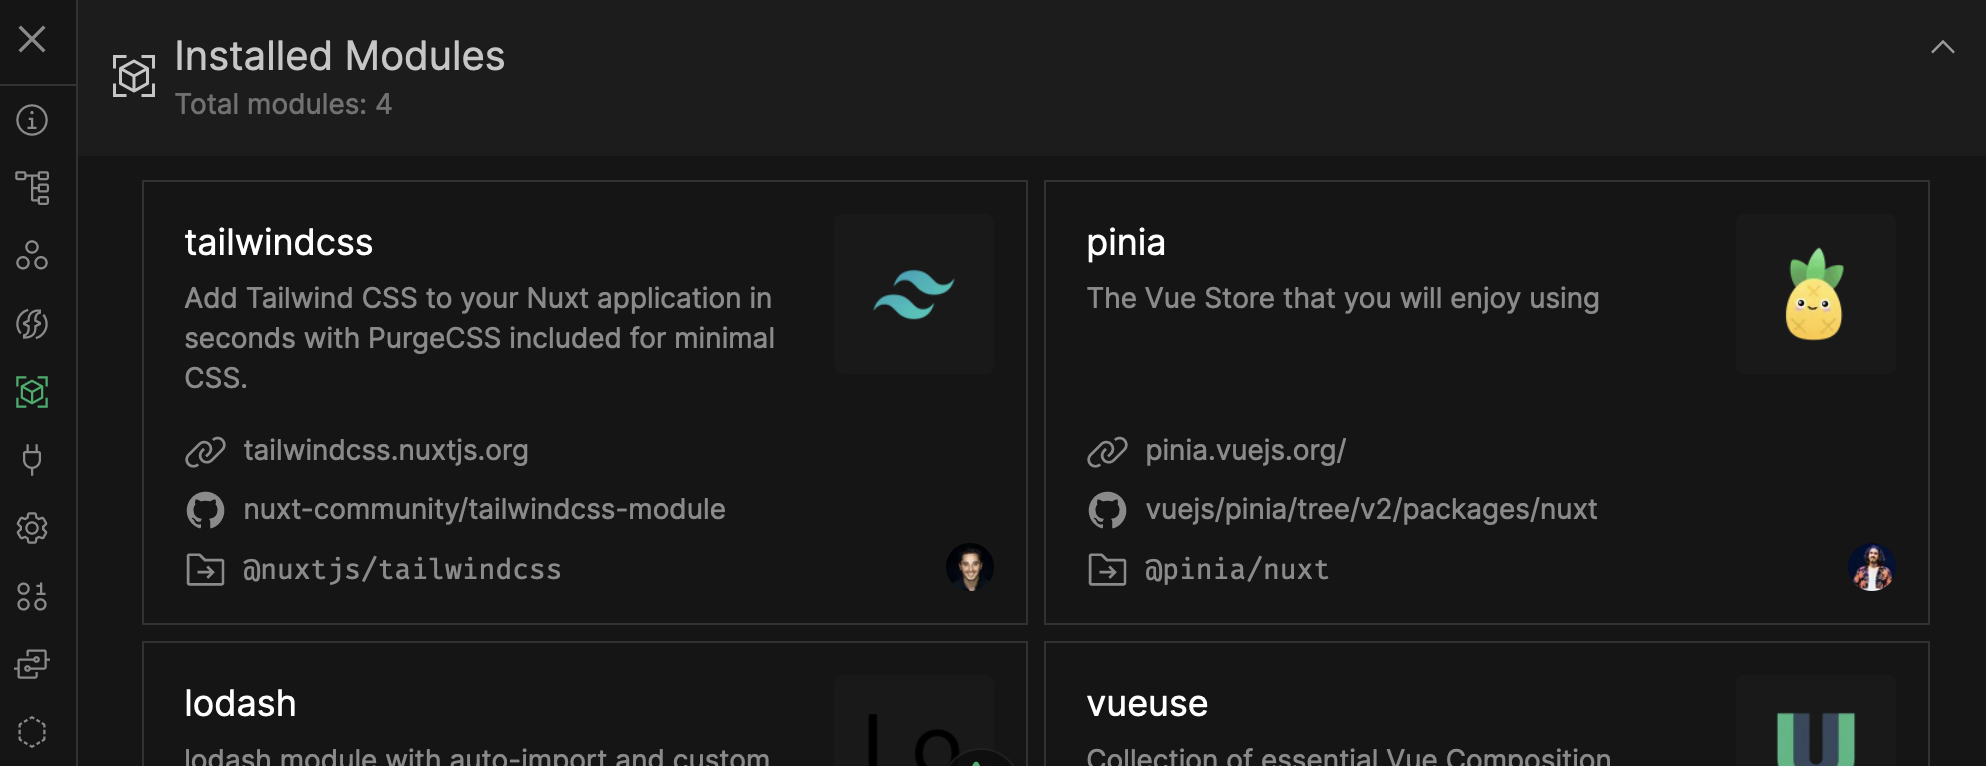Viewport: 1986px width, 766px height.
Task: Click the @pinia/nuxt package path
Action: tap(1237, 570)
